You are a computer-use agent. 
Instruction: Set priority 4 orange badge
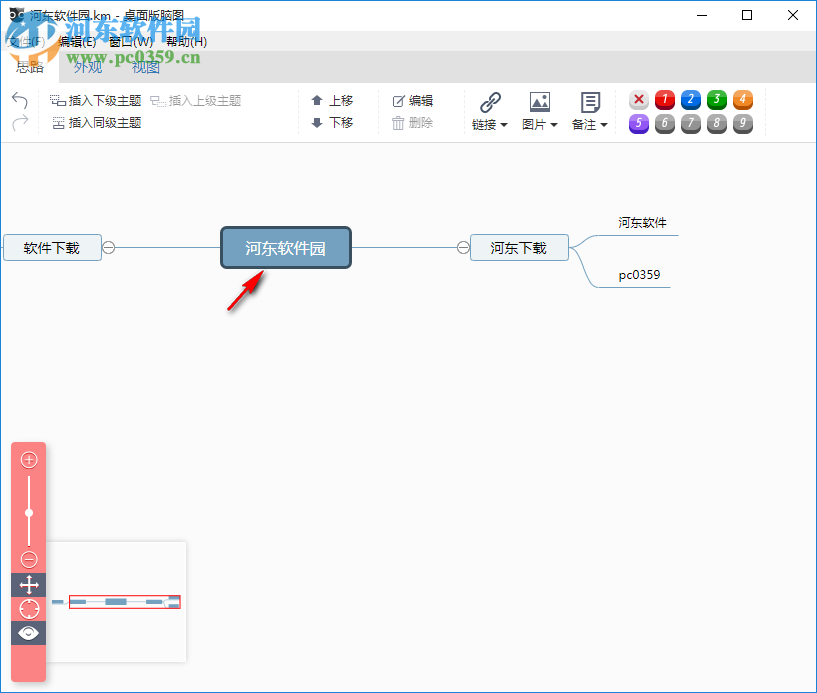pos(743,100)
